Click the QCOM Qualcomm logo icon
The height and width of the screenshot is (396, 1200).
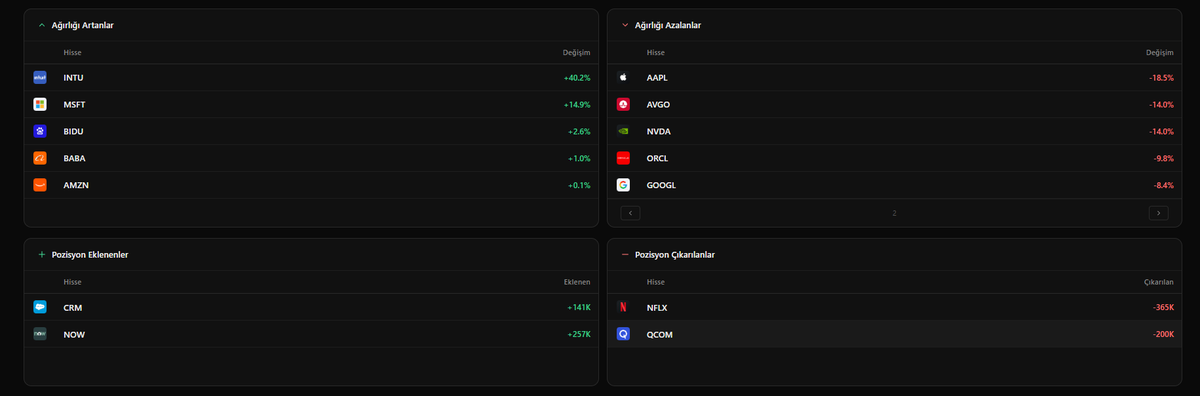[623, 334]
